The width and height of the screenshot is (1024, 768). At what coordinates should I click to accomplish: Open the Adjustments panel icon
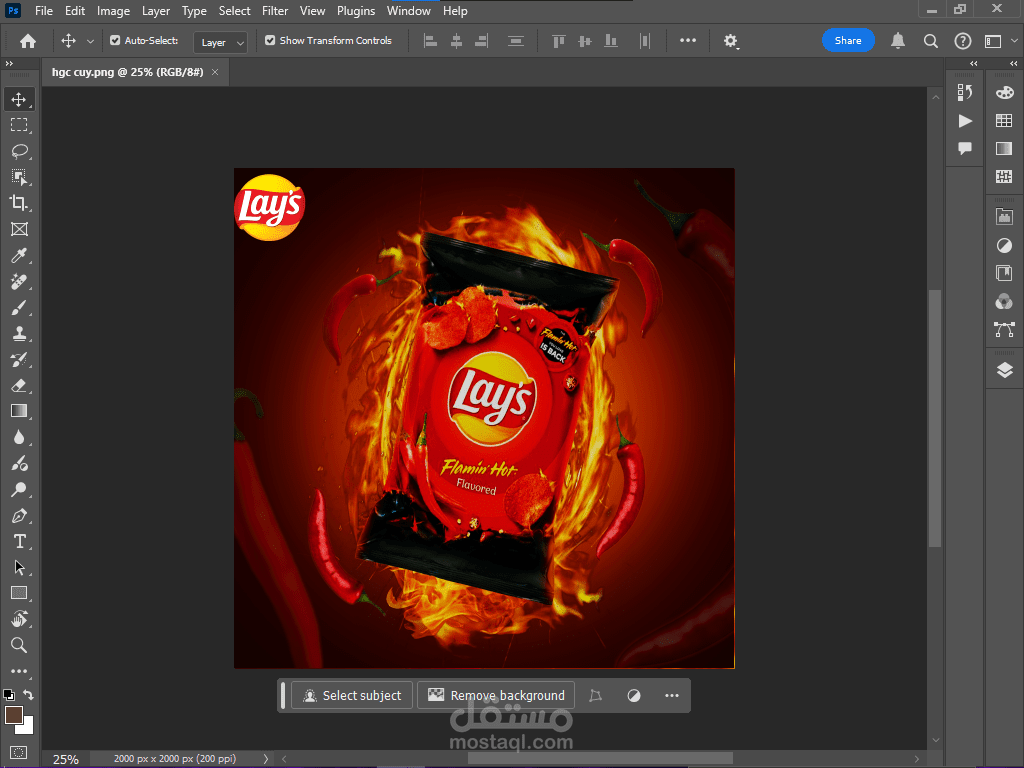coord(1004,245)
